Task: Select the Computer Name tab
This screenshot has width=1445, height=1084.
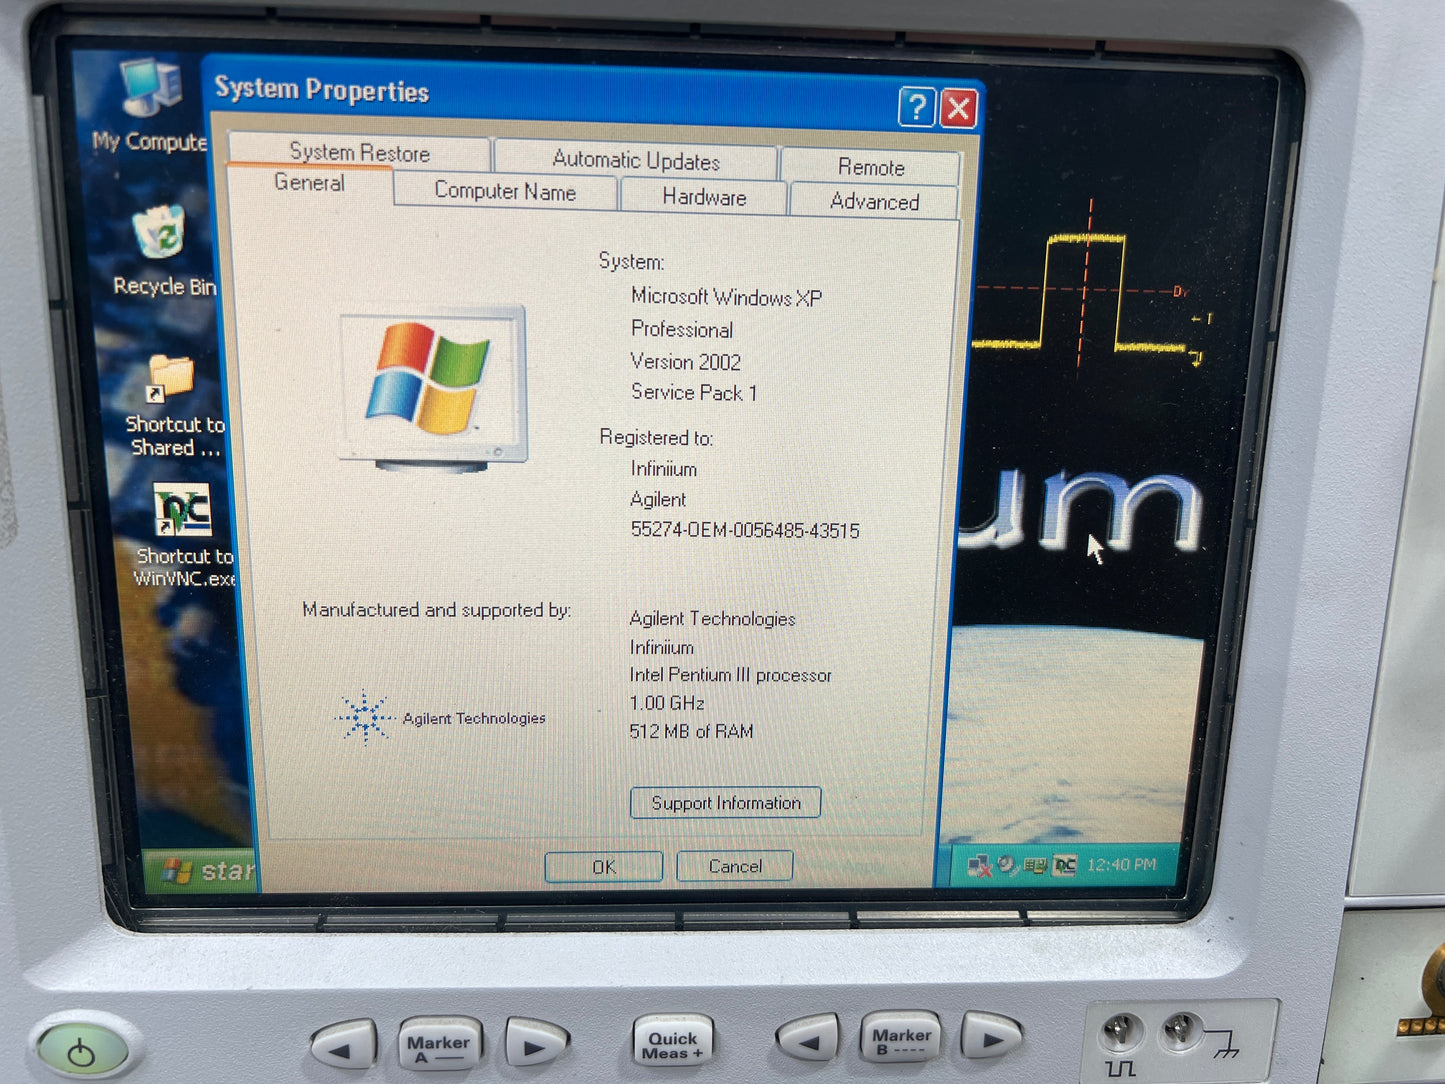Action: tap(505, 191)
